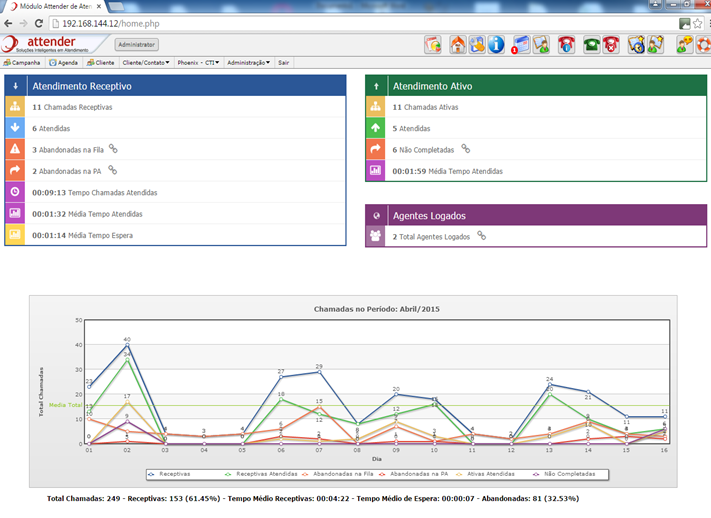Screen dimensions: 711x518
Task: Close the Módulo Attender browser tab
Action: coord(99,6)
